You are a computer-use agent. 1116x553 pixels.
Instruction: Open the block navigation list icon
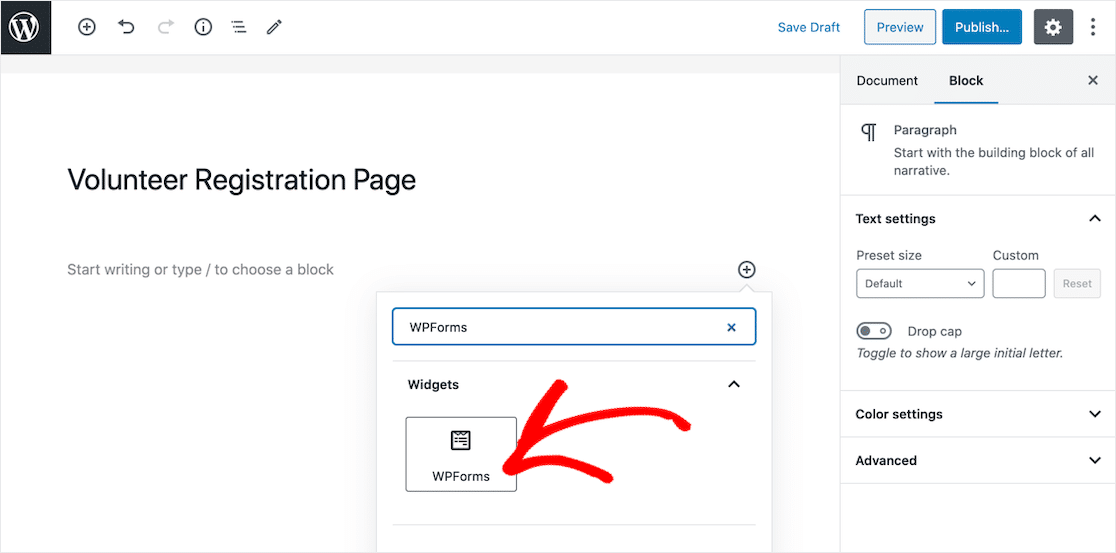(x=239, y=28)
